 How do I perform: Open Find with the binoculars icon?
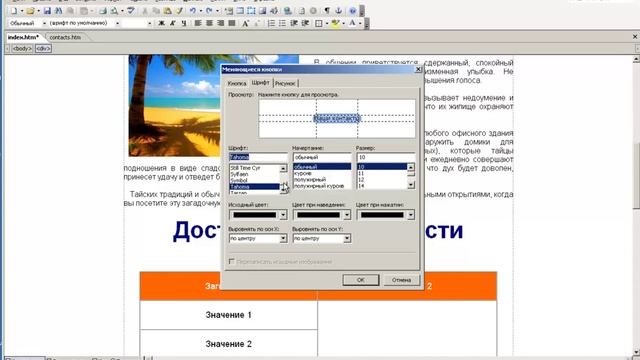[59, 11]
